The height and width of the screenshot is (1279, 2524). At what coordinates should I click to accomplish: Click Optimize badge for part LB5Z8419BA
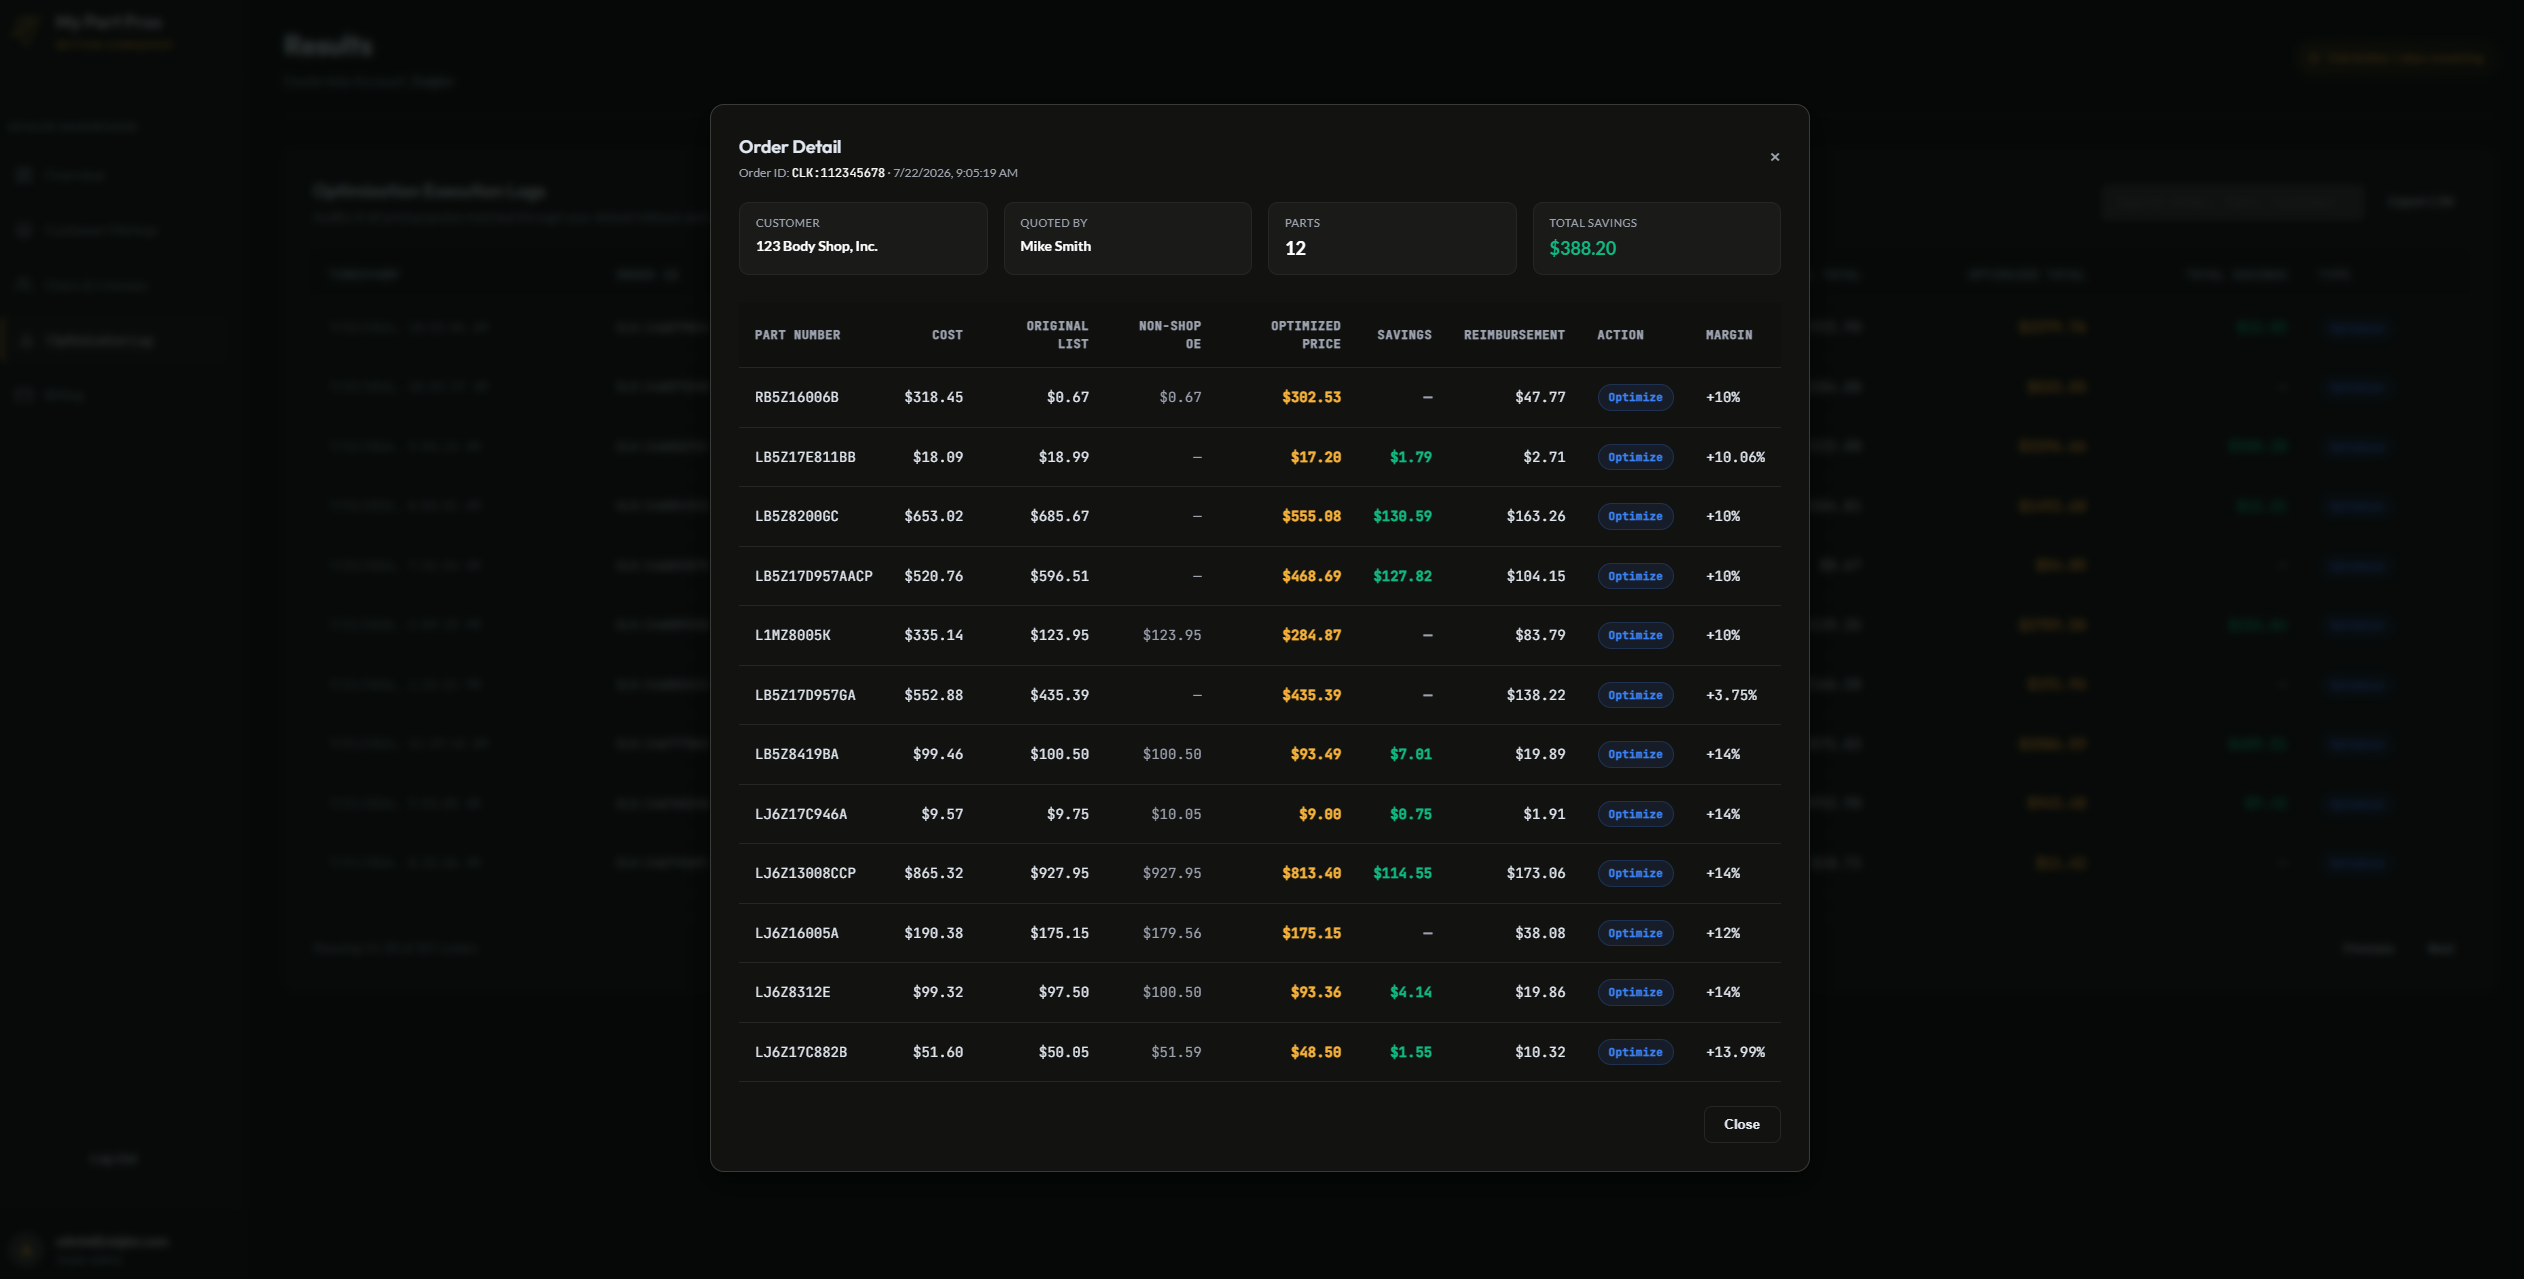coord(1635,754)
